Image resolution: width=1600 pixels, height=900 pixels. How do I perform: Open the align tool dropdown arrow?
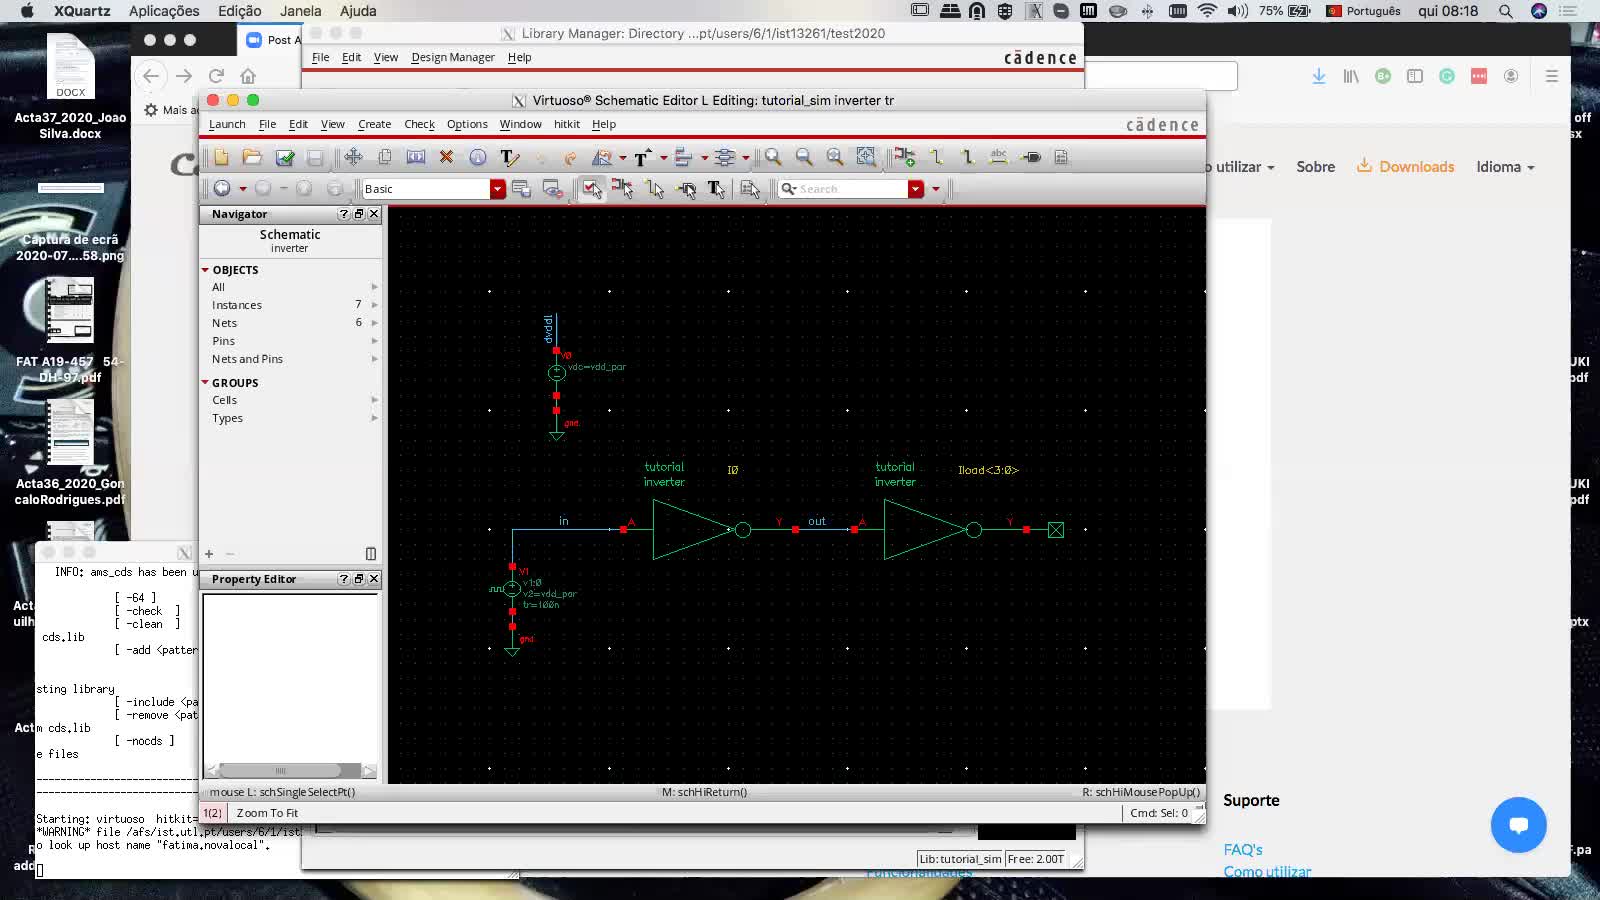(x=704, y=158)
